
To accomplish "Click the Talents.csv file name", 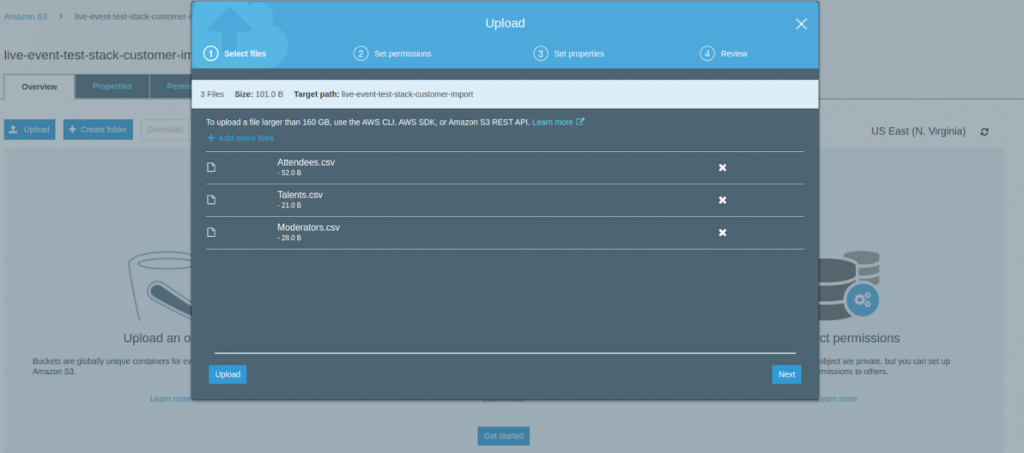I will (300, 195).
